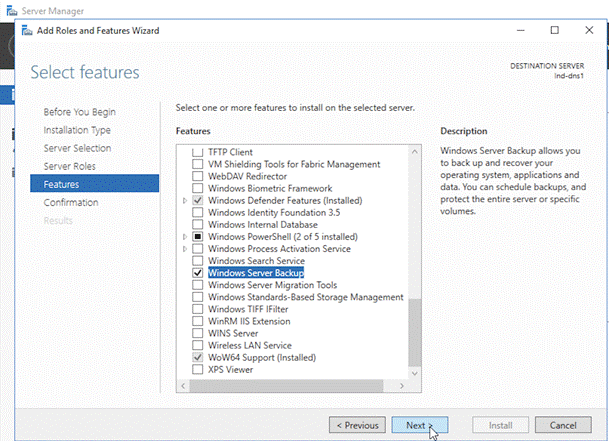Click the horizontal scroll left arrow
This screenshot has height=441, width=609.
pyautogui.click(x=183, y=385)
